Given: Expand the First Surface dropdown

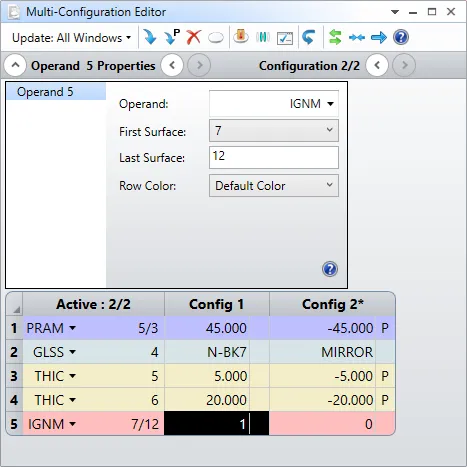Looking at the screenshot, I should tap(274, 130).
